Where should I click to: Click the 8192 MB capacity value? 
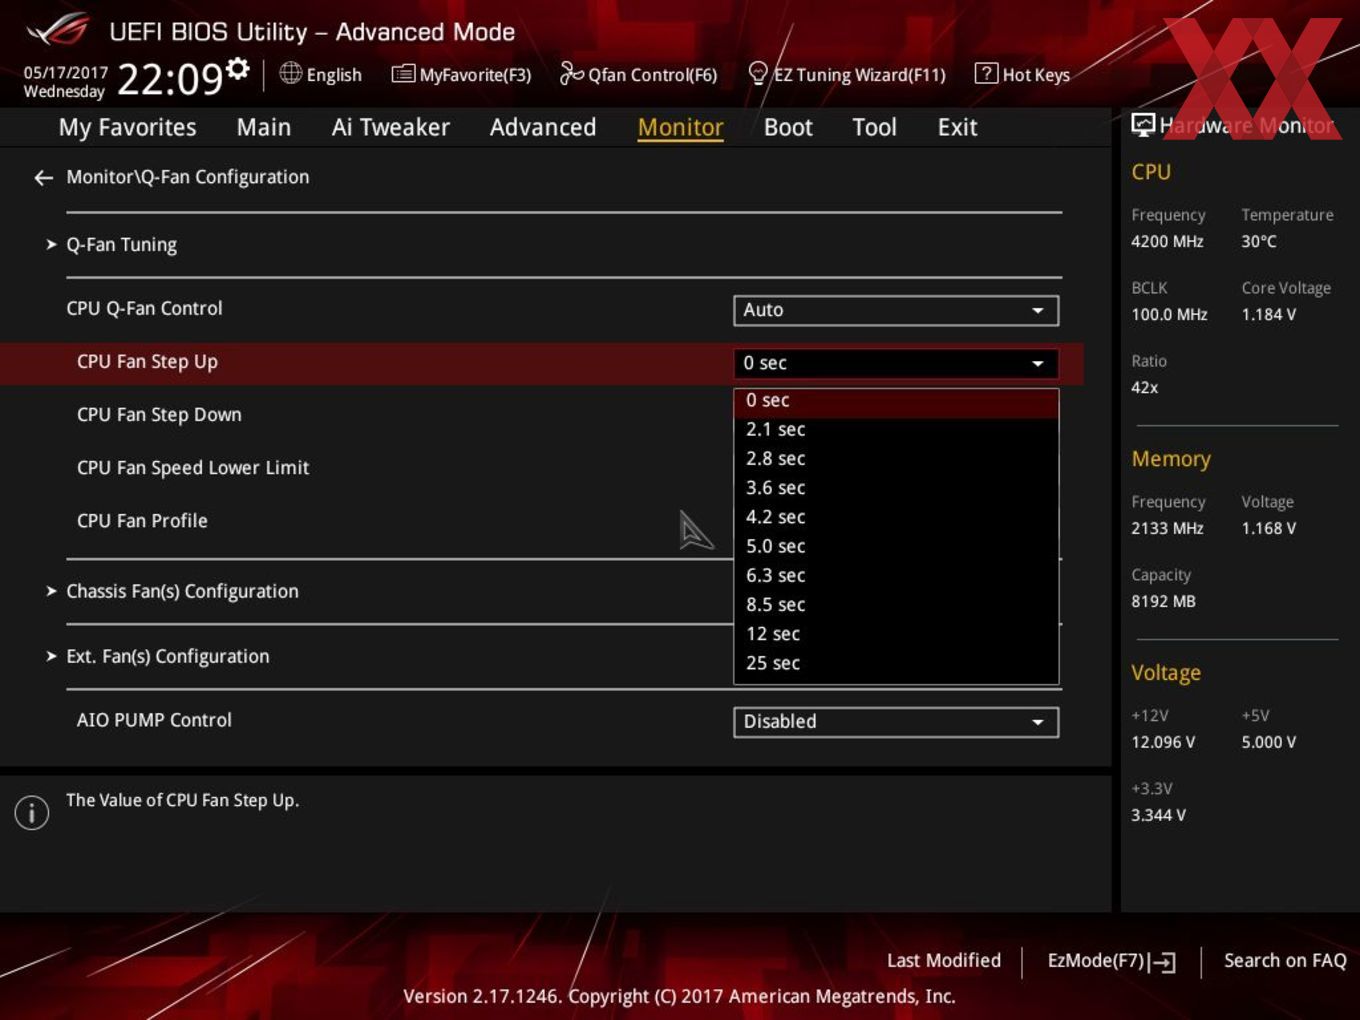coord(1163,602)
